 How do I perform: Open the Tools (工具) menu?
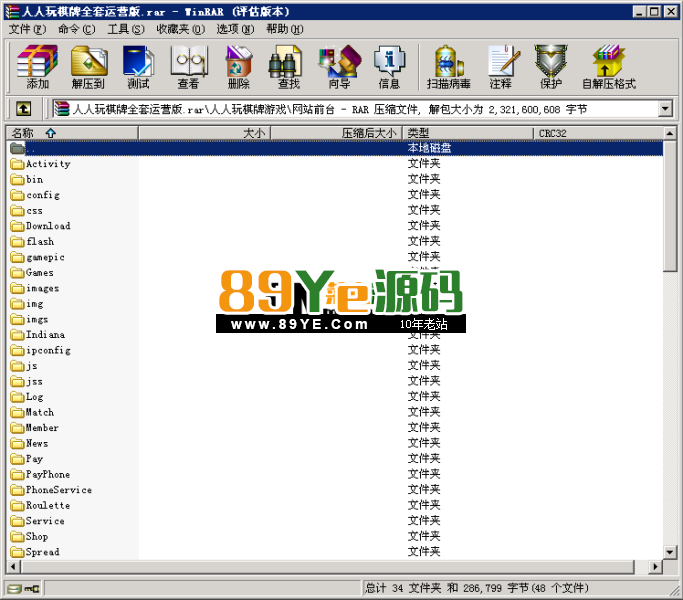tap(126, 29)
